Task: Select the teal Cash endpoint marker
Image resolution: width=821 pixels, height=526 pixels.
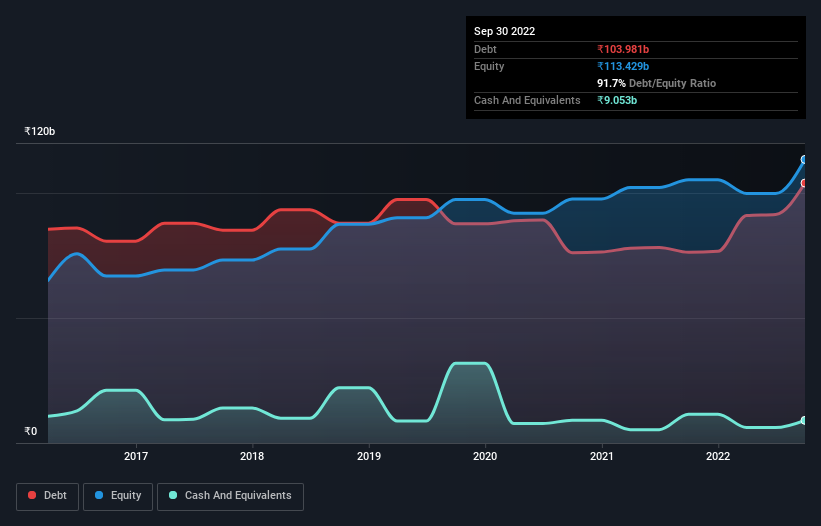Action: [804, 420]
